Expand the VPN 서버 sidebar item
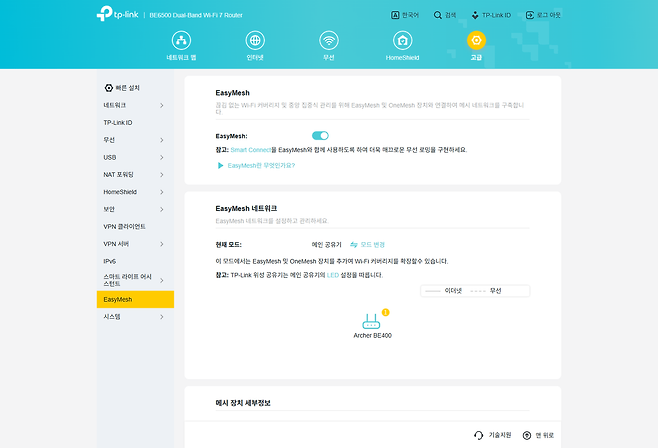 point(135,243)
